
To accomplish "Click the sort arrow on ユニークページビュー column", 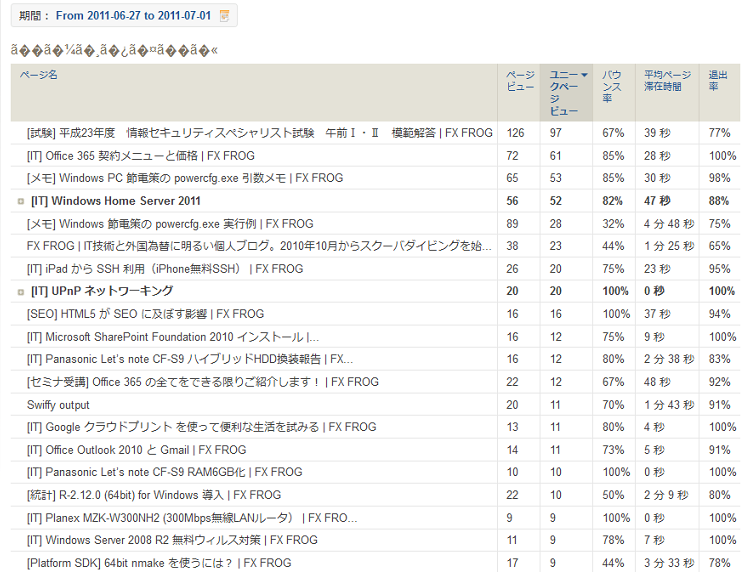I will (584, 75).
